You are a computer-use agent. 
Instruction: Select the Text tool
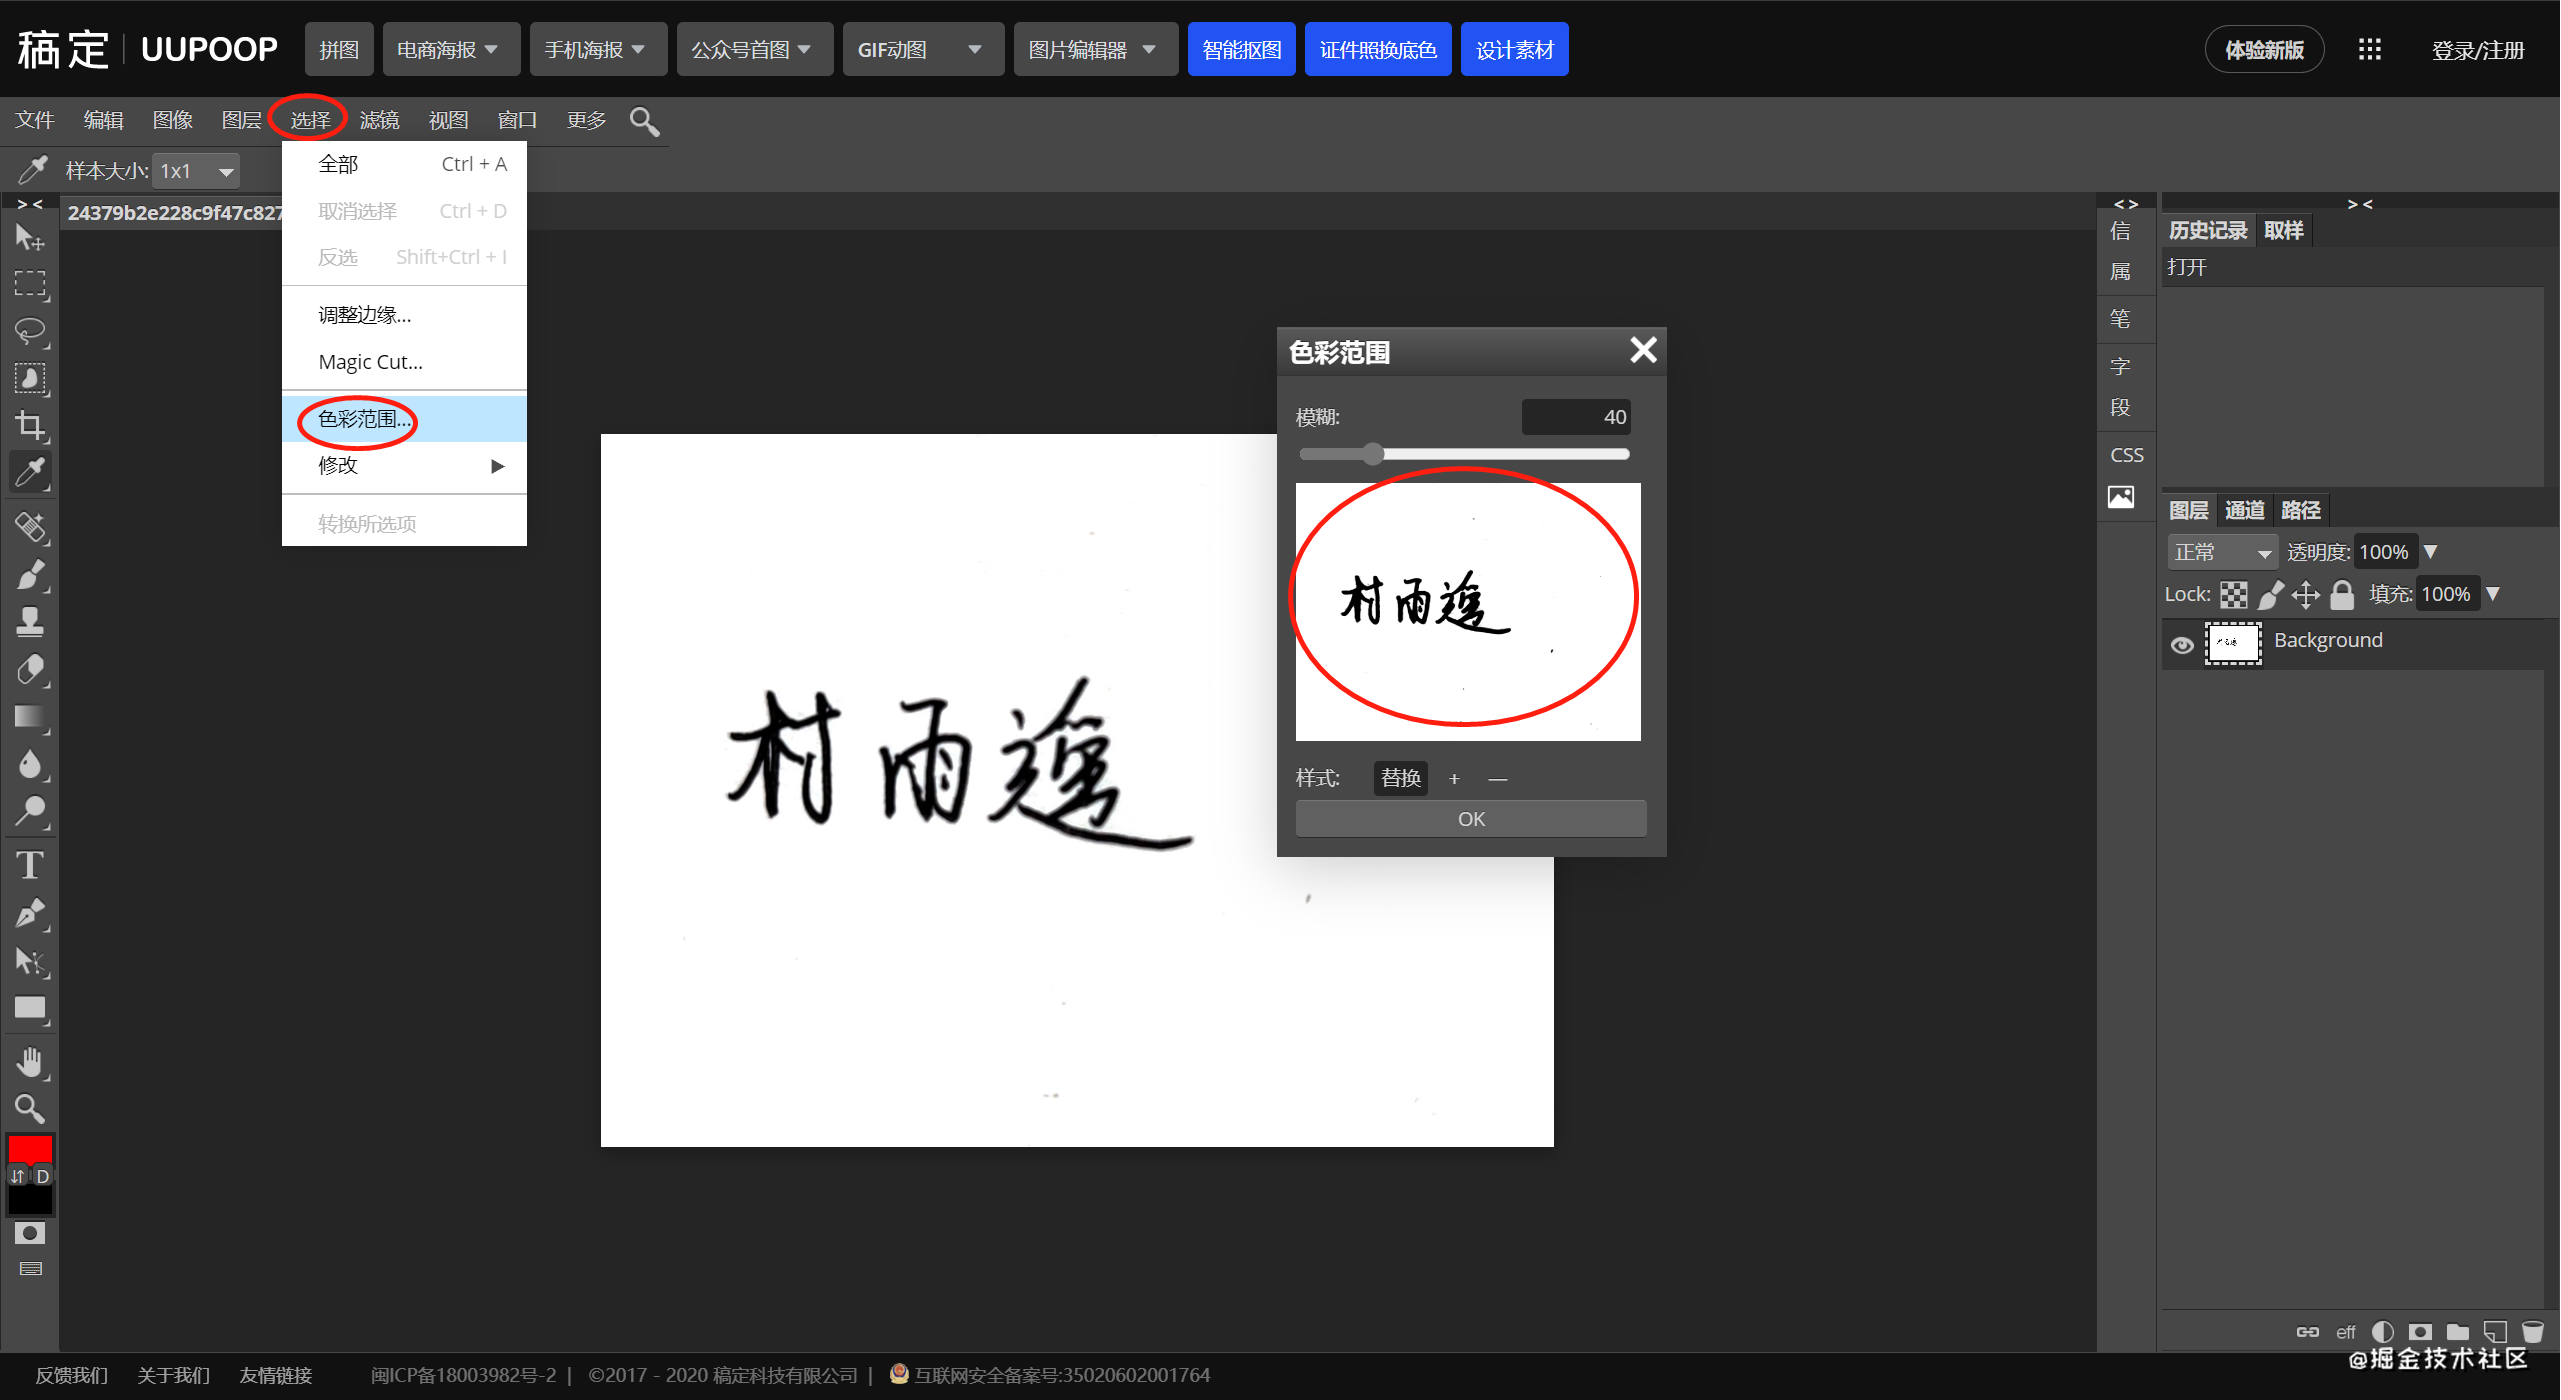[30, 865]
